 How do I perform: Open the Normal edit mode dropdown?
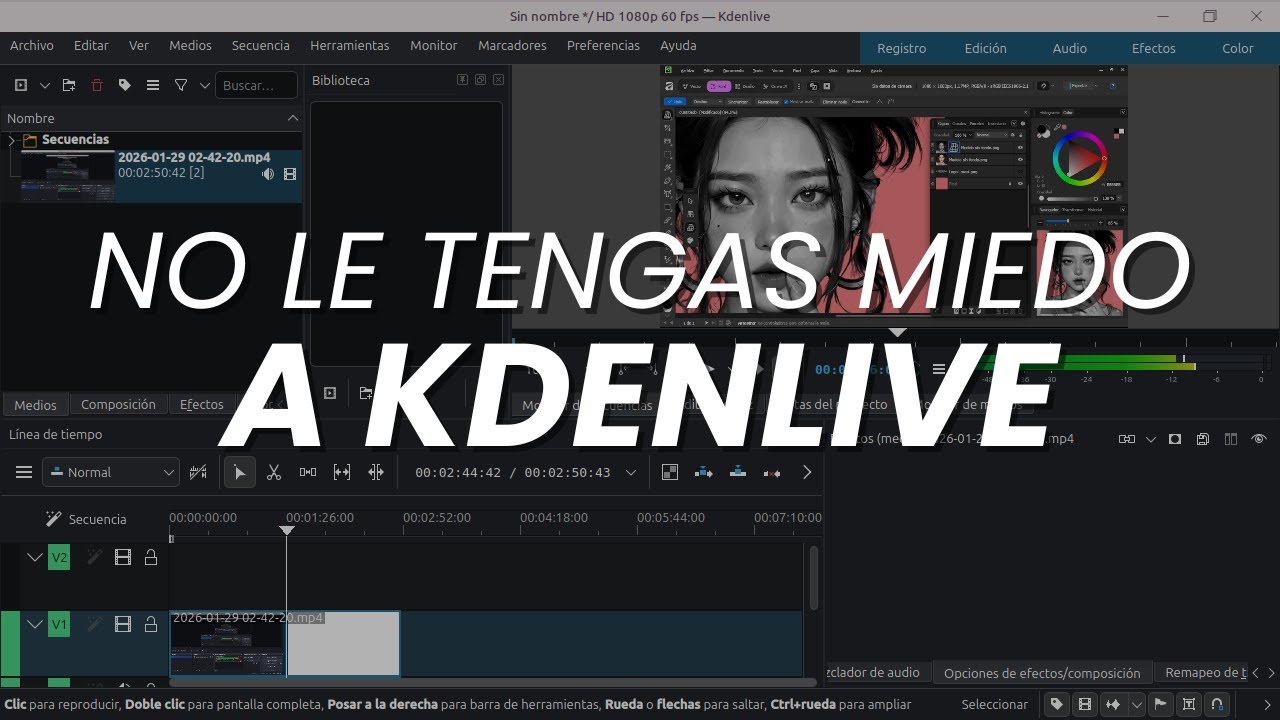coord(111,472)
